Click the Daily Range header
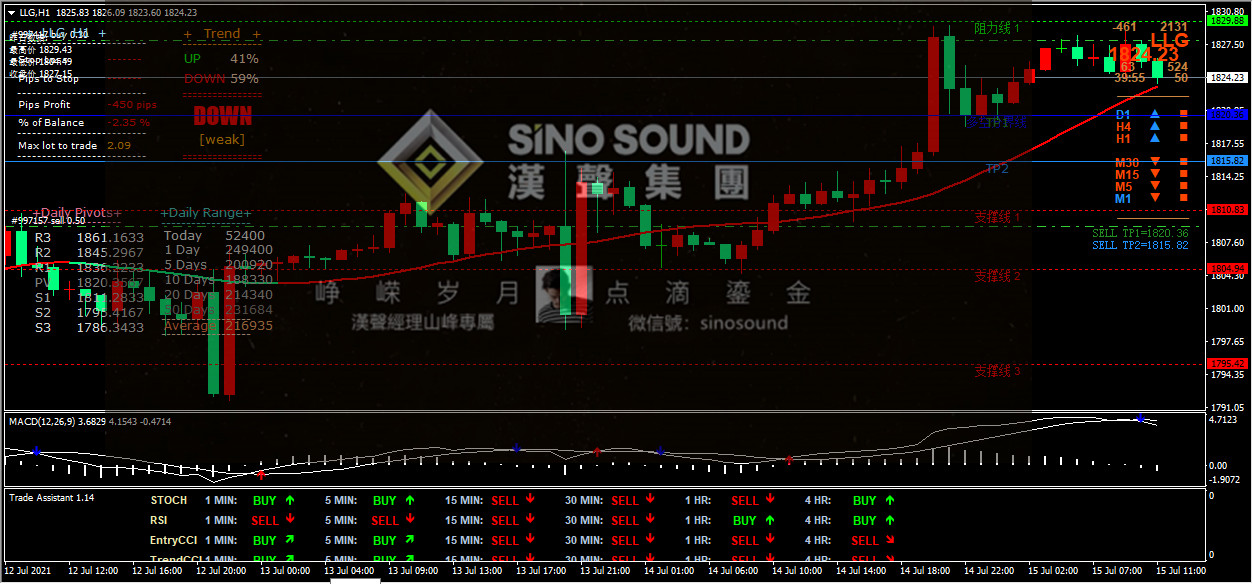This screenshot has width=1253, height=584. [x=206, y=212]
